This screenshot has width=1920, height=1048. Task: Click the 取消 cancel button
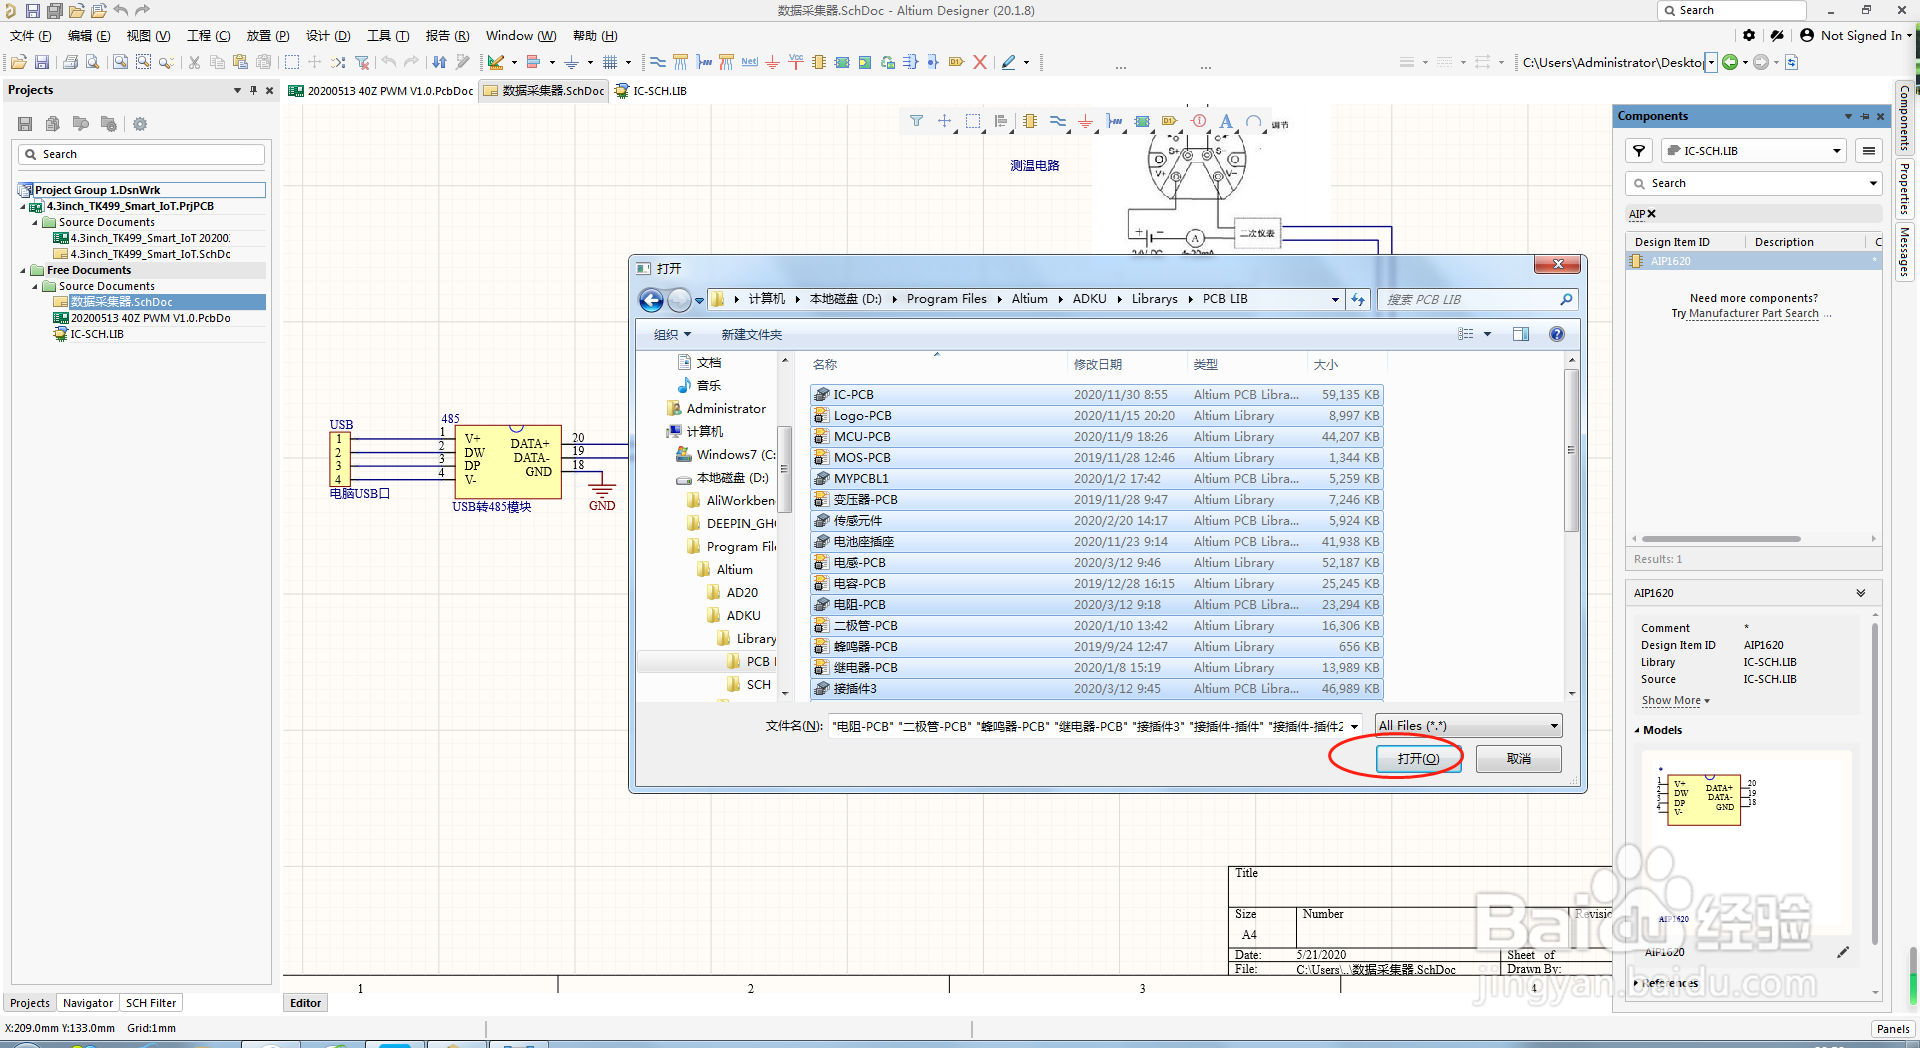(1518, 759)
